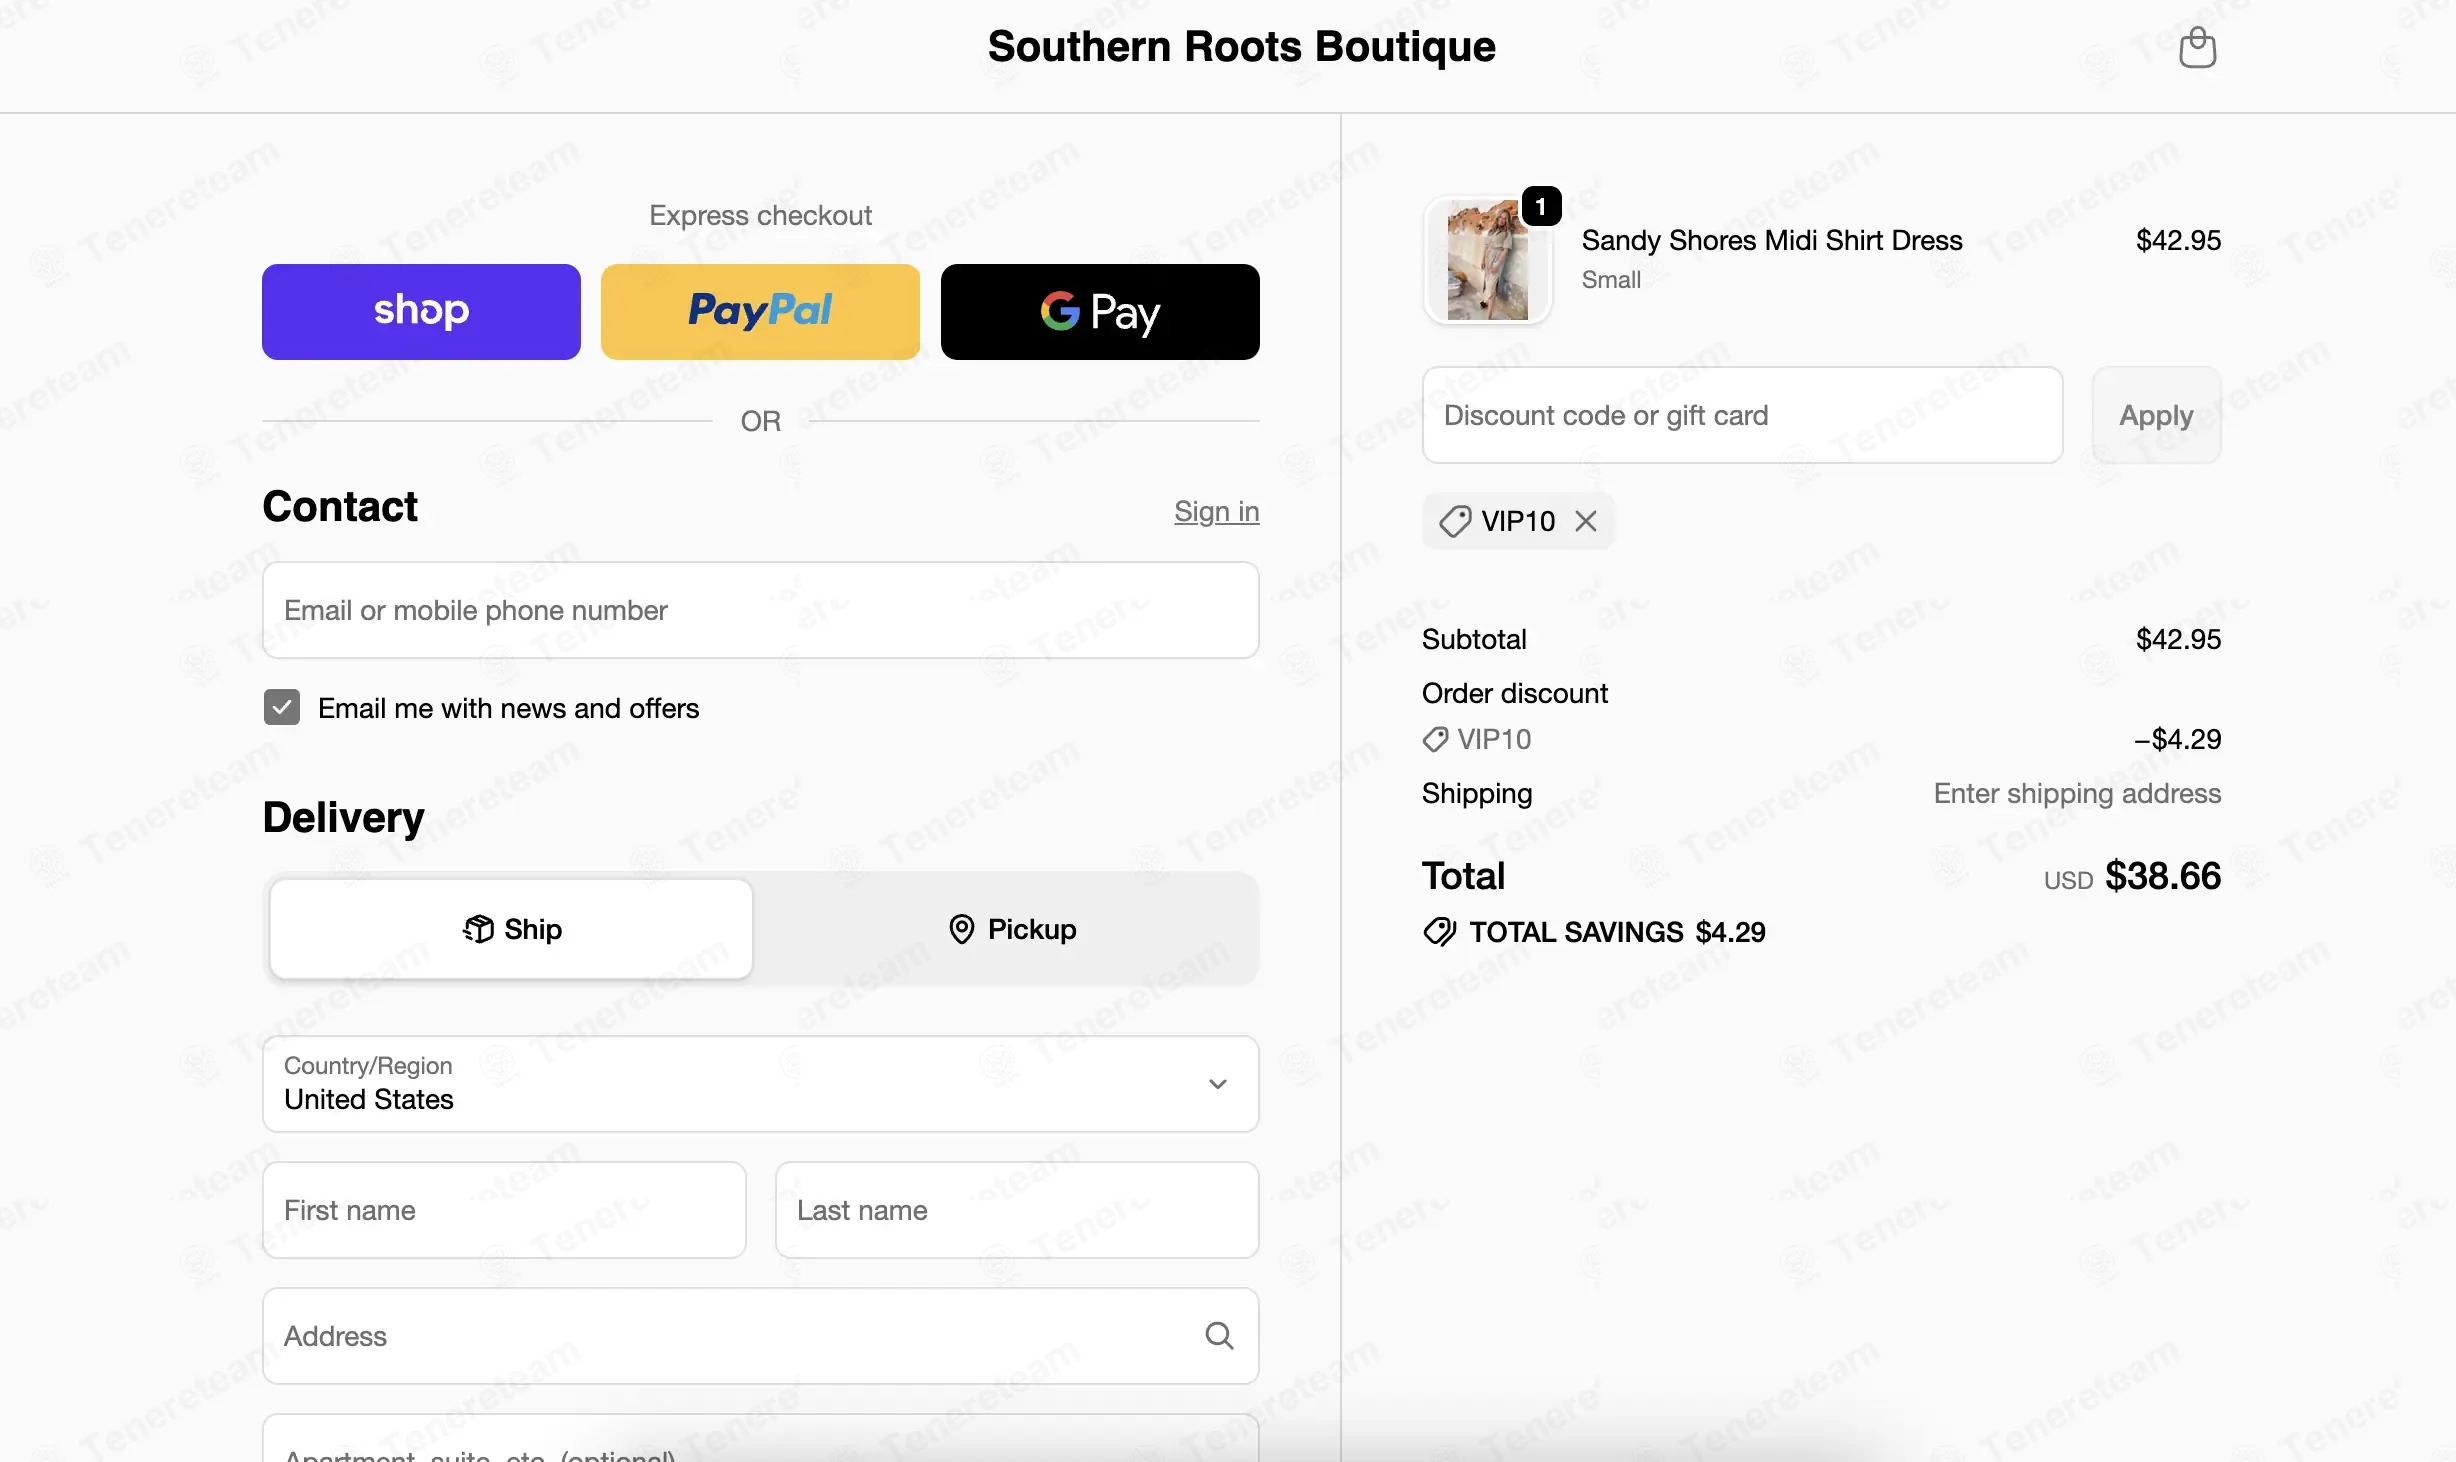2456x1462 pixels.
Task: Click the Small size variant label
Action: 1611,280
